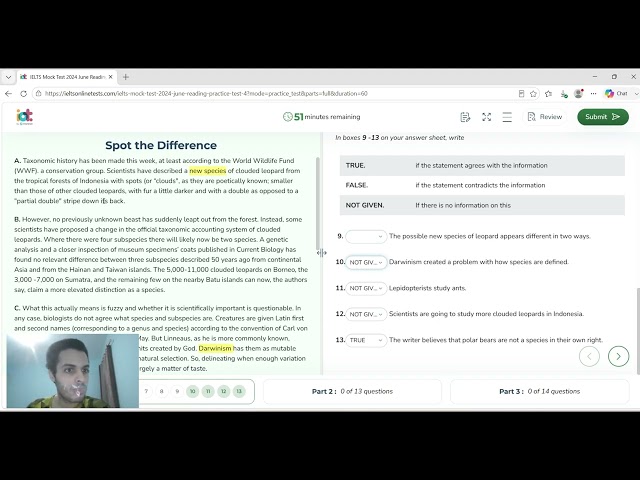Click the 'TRUE.' row in the table

coord(482,165)
